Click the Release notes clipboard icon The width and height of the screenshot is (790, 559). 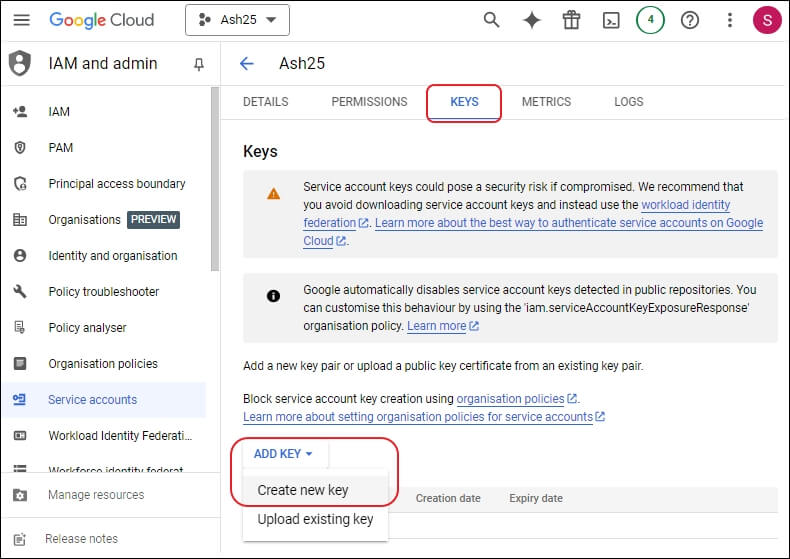tap(20, 539)
